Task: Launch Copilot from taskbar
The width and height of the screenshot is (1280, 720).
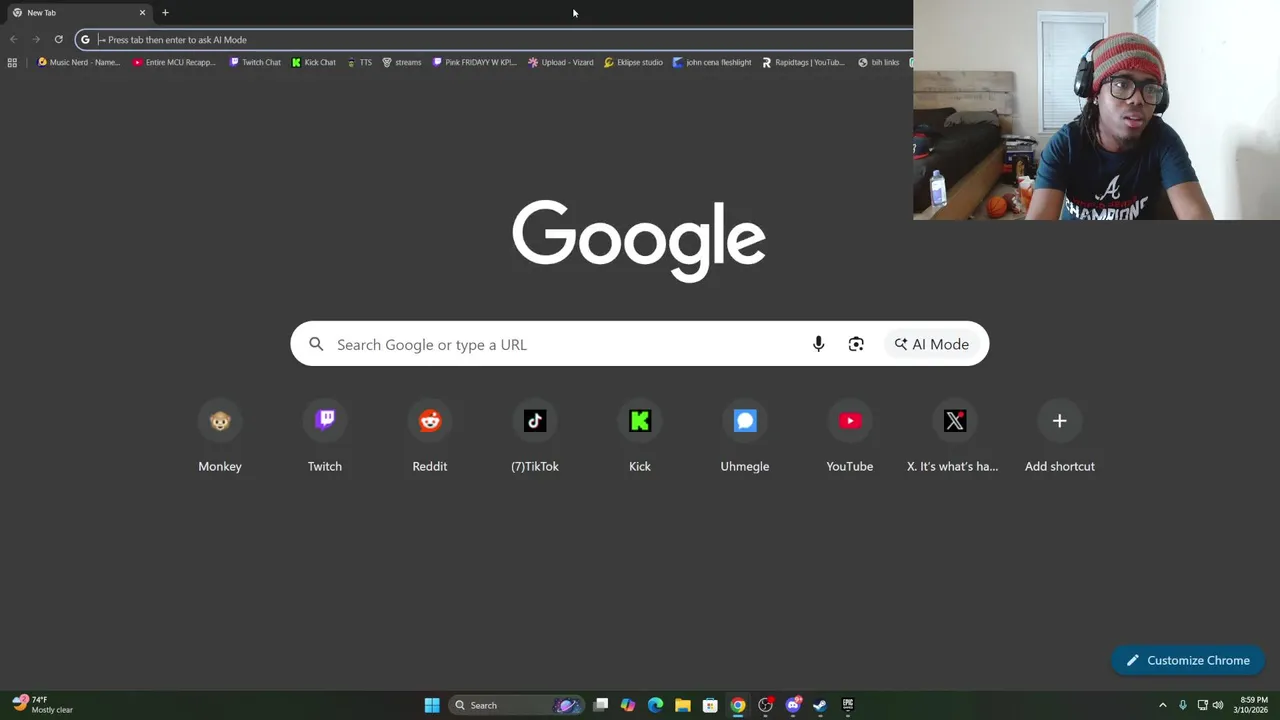Action: 628,705
